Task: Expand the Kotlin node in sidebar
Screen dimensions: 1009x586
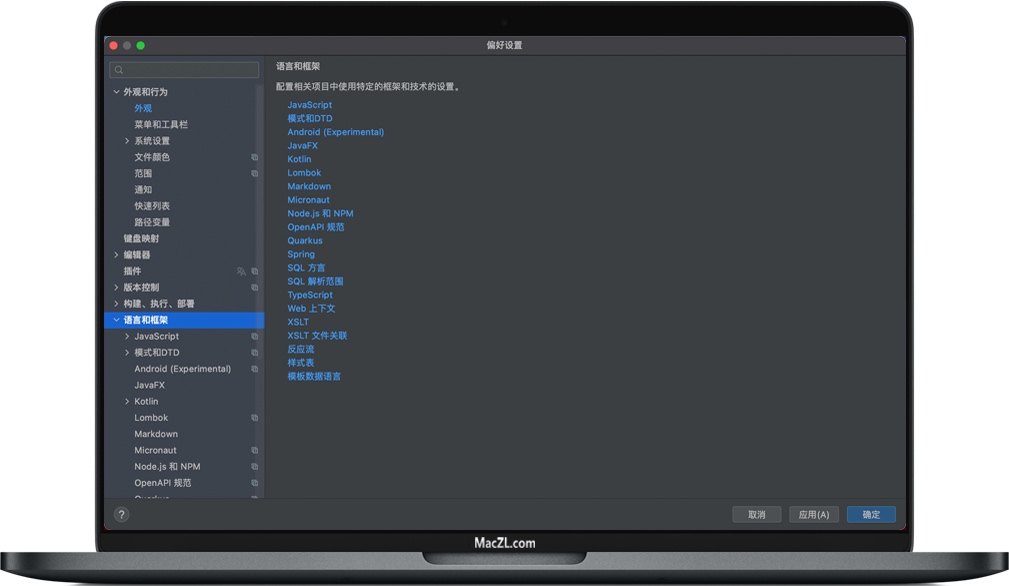Action: (x=127, y=402)
